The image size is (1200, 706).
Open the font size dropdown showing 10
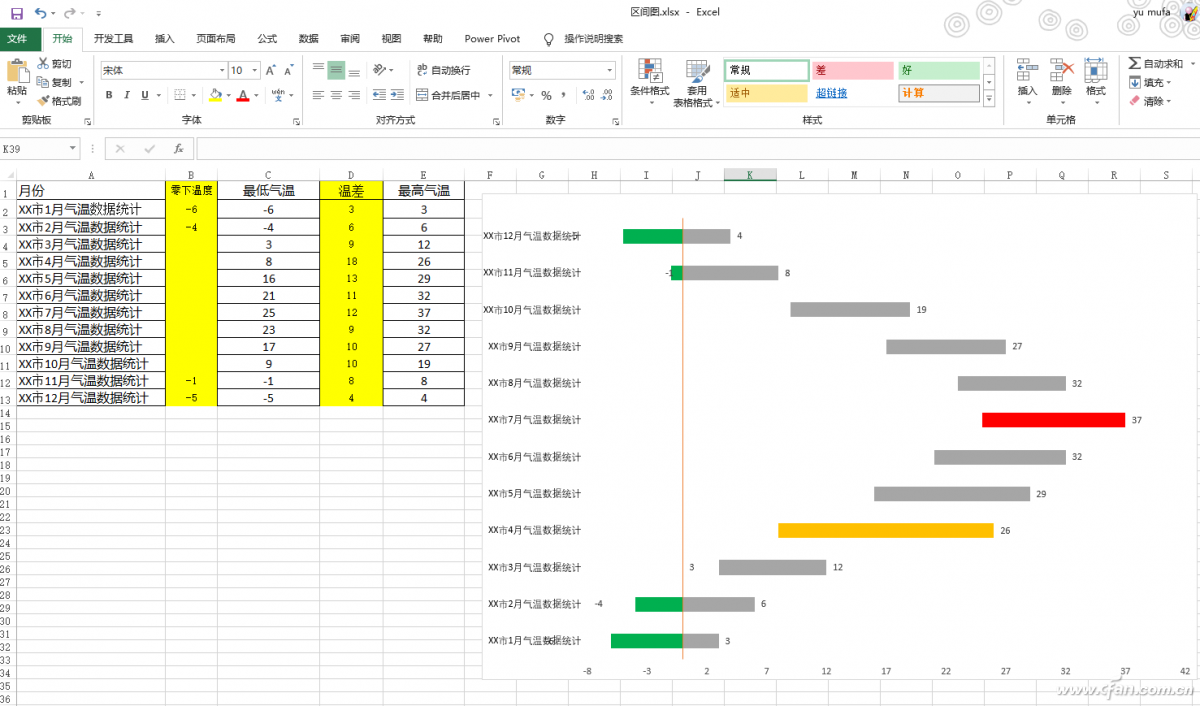pyautogui.click(x=255, y=70)
